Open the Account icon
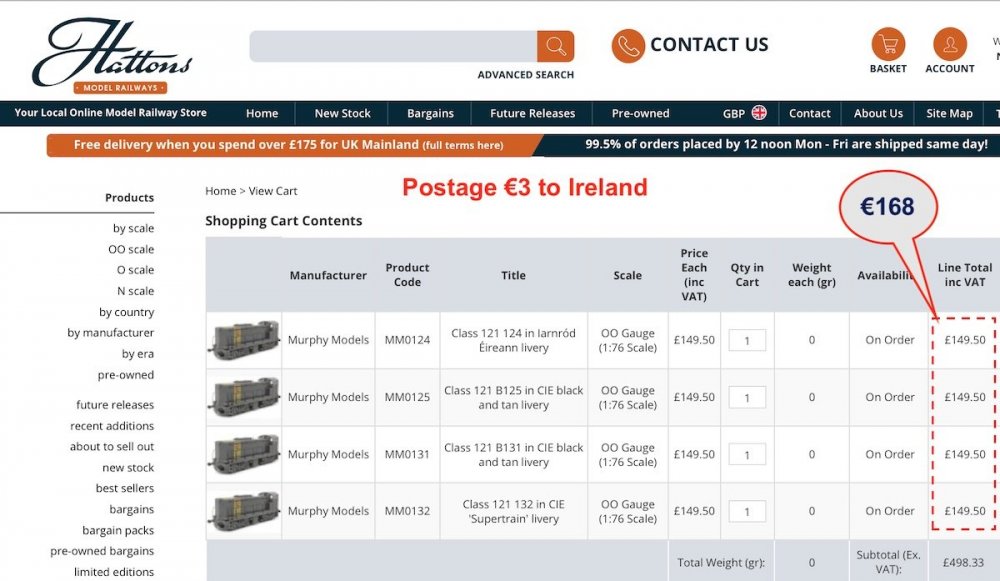Image resolution: width=1000 pixels, height=581 pixels. coord(949,45)
